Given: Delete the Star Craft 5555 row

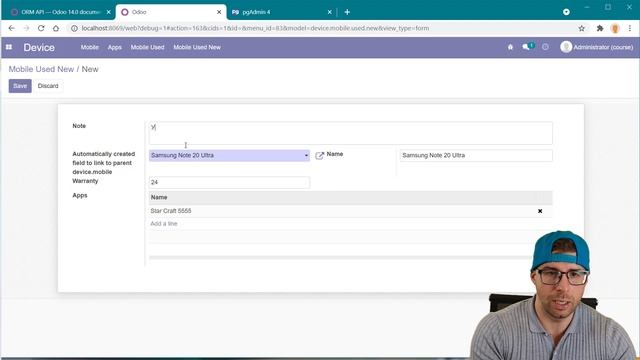Looking at the screenshot, I should (540, 211).
